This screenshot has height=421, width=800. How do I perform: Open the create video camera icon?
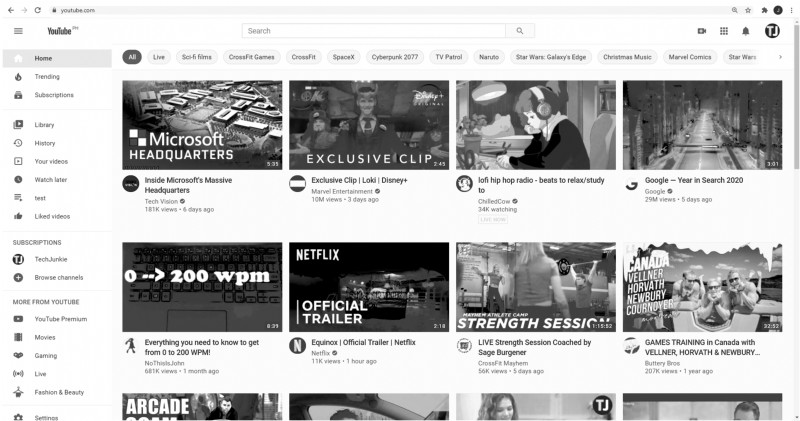(702, 31)
